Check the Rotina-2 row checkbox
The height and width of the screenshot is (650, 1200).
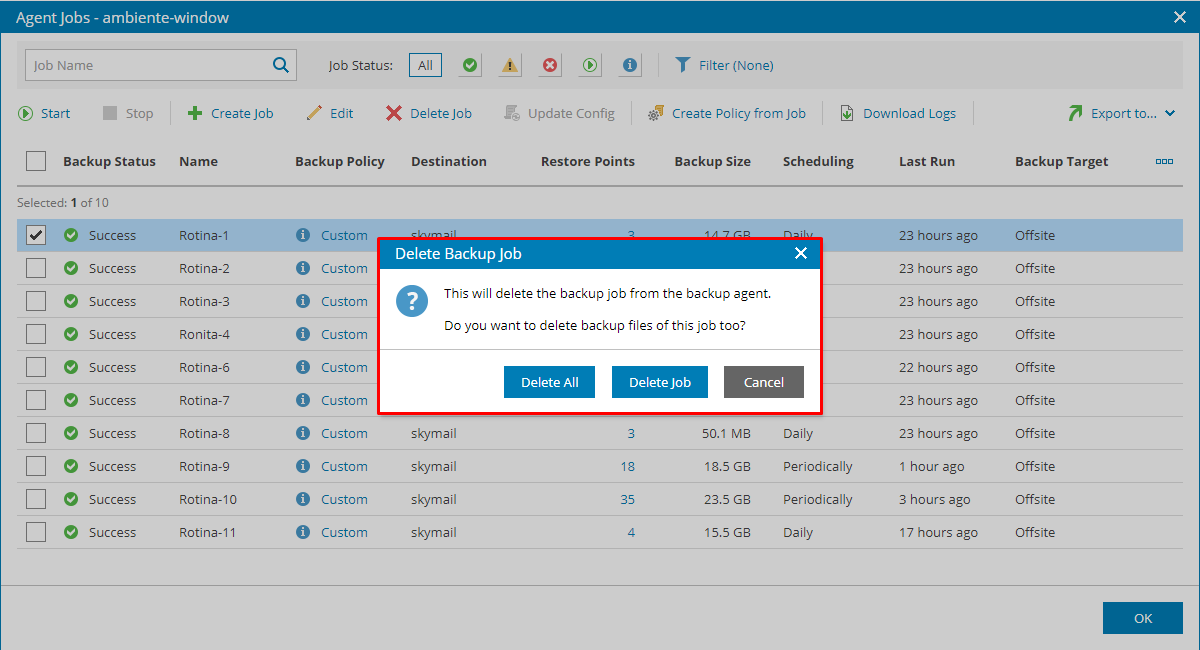pos(36,268)
